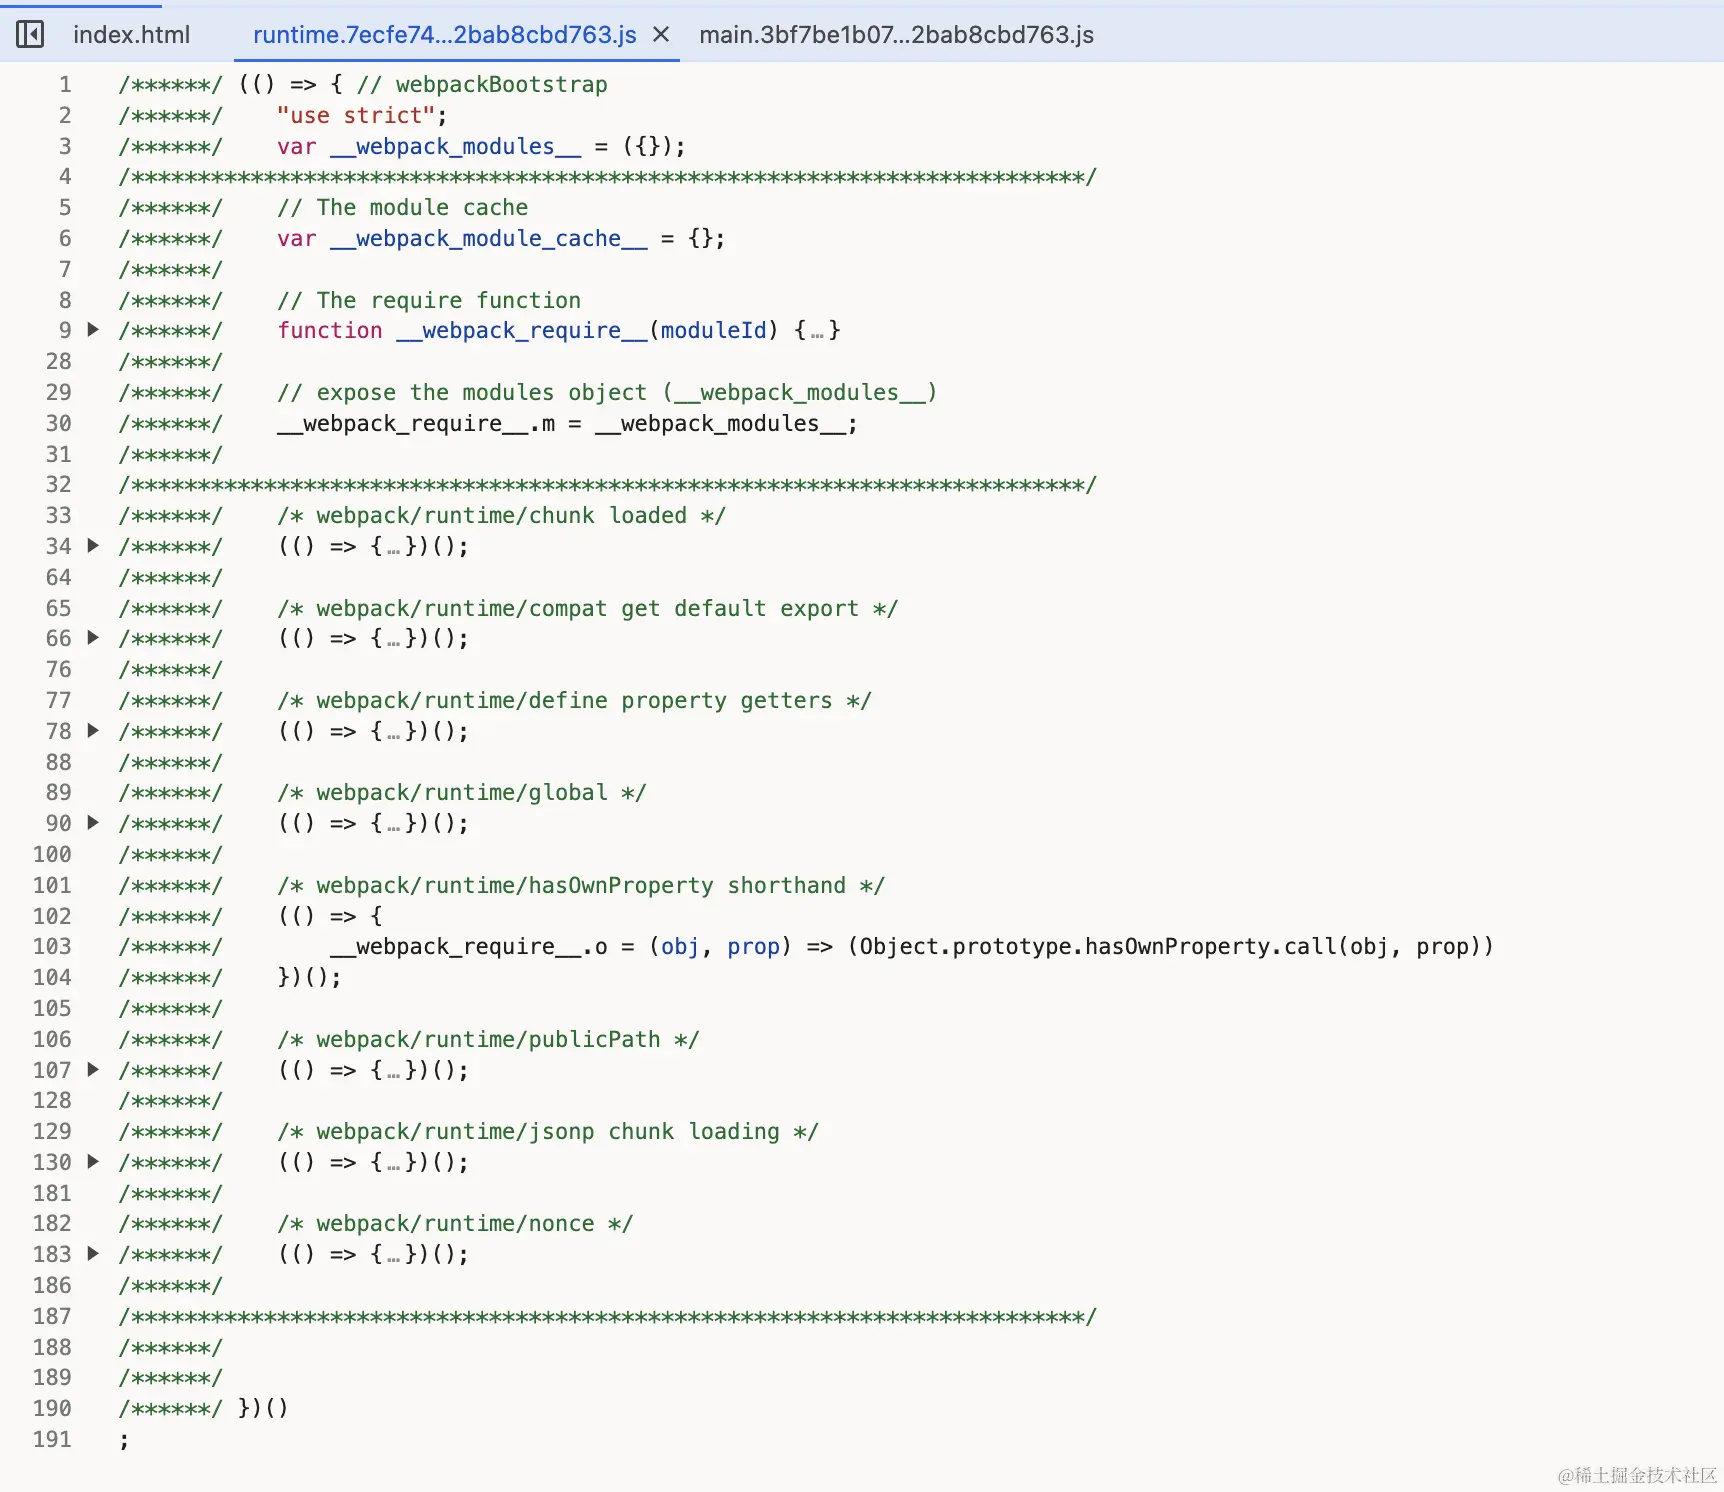Expand the __webpack_require__ function at line 9

(93, 330)
